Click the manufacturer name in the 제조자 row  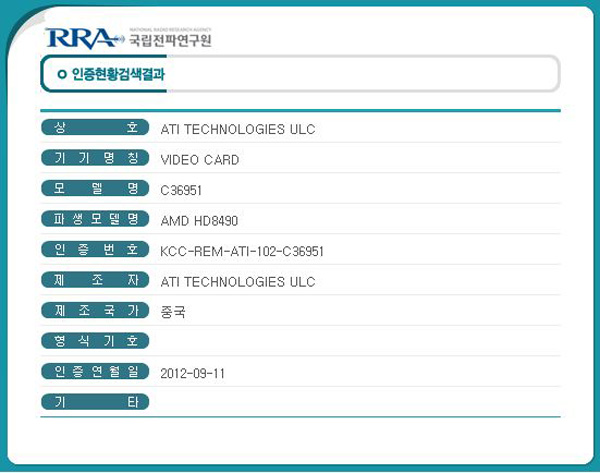click(x=238, y=282)
